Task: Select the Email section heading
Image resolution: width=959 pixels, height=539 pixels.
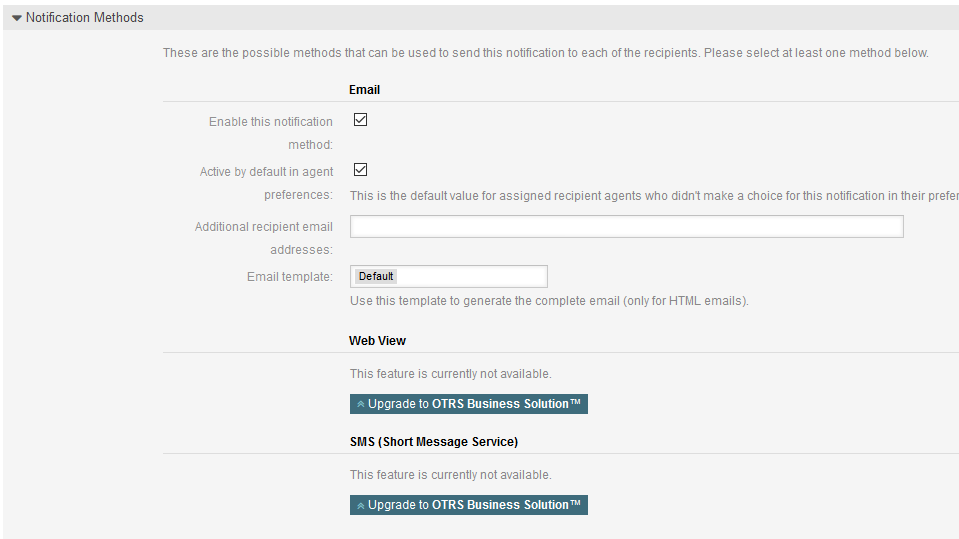Action: (x=364, y=90)
